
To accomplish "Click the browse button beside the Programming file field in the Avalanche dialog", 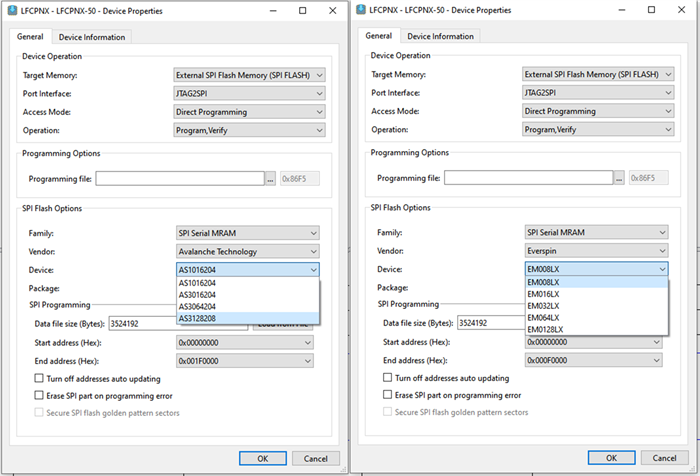I will [x=270, y=178].
